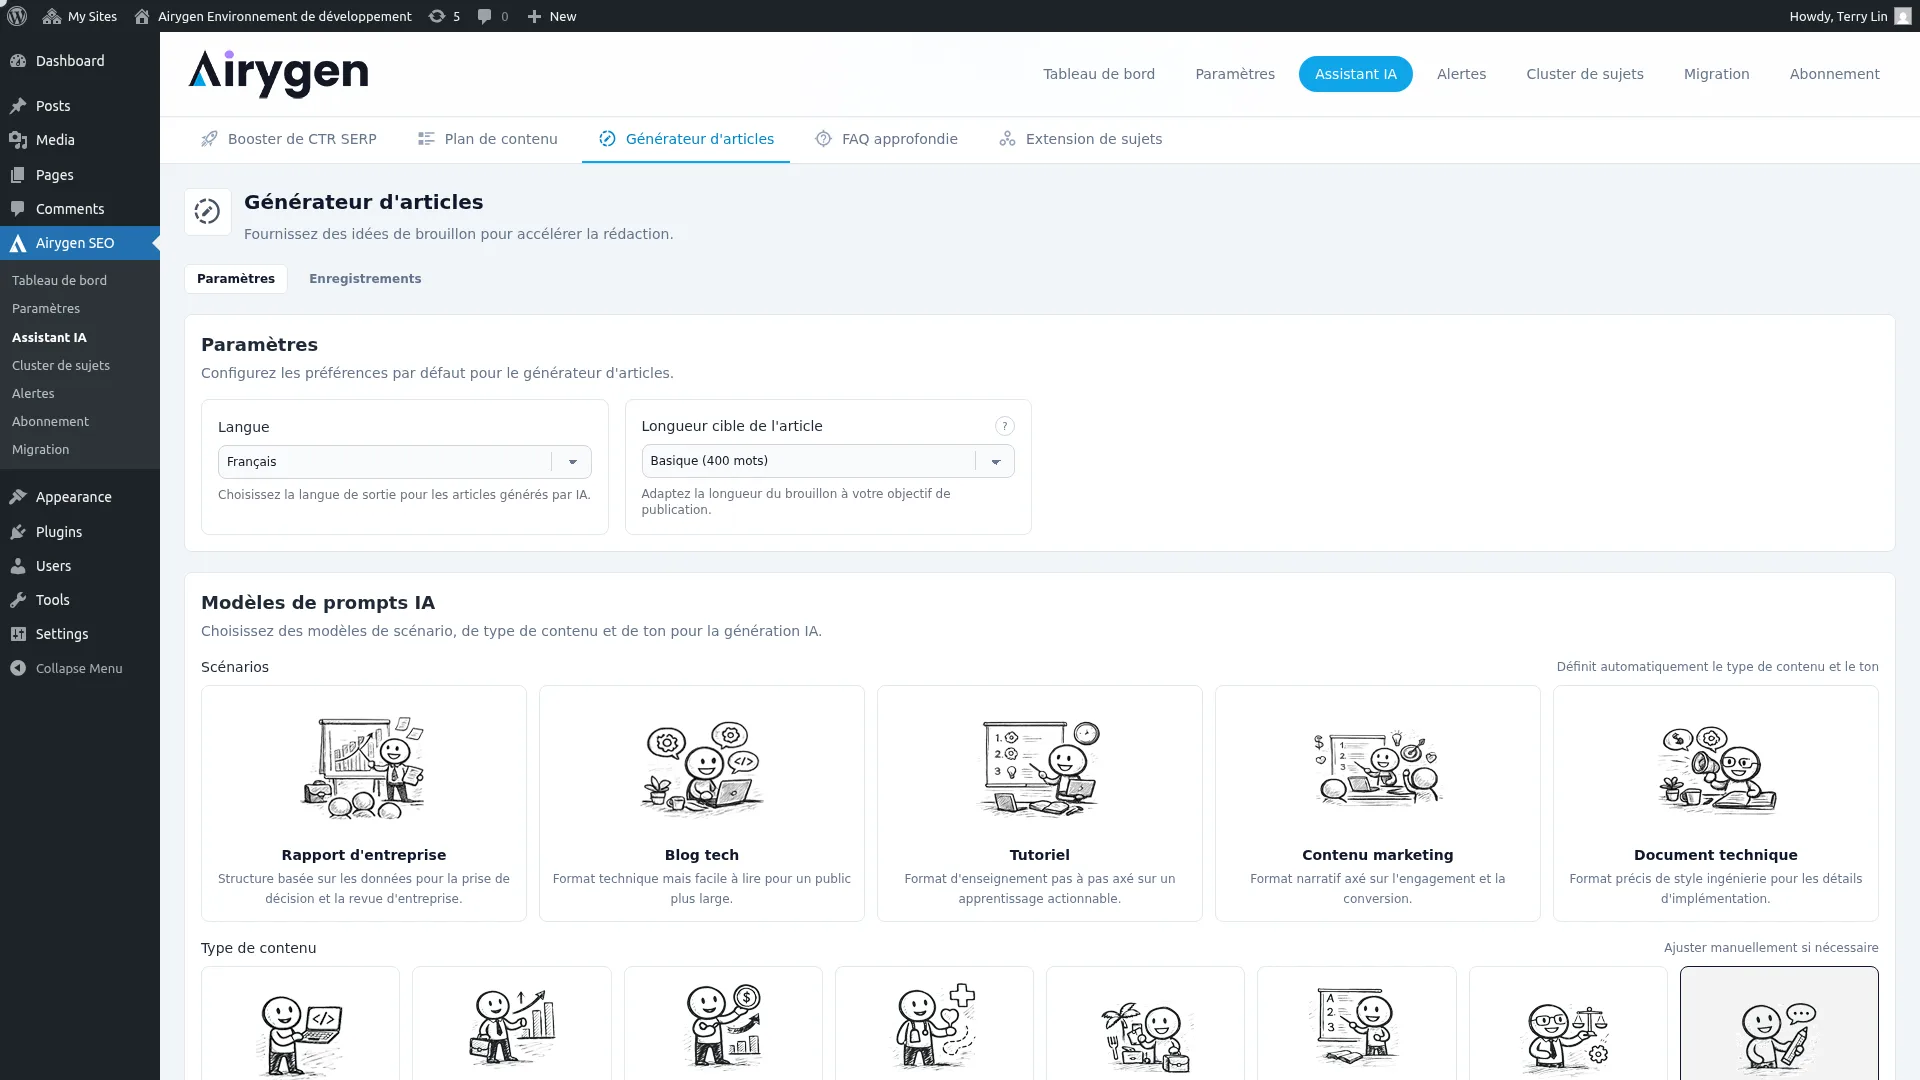Click Terry Lin's avatar image
Viewport: 1920px width, 1080px height.
(x=1902, y=16)
